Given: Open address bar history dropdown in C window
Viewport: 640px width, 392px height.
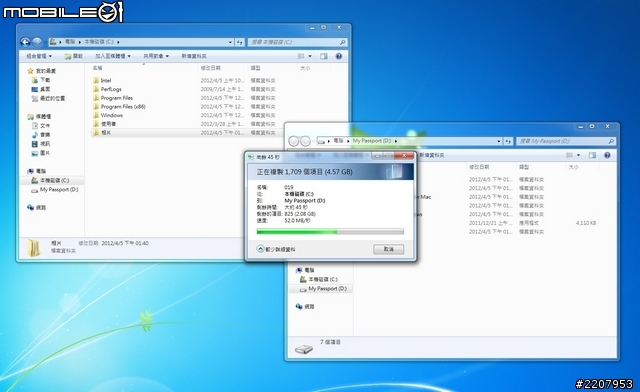Looking at the screenshot, I should (230, 42).
